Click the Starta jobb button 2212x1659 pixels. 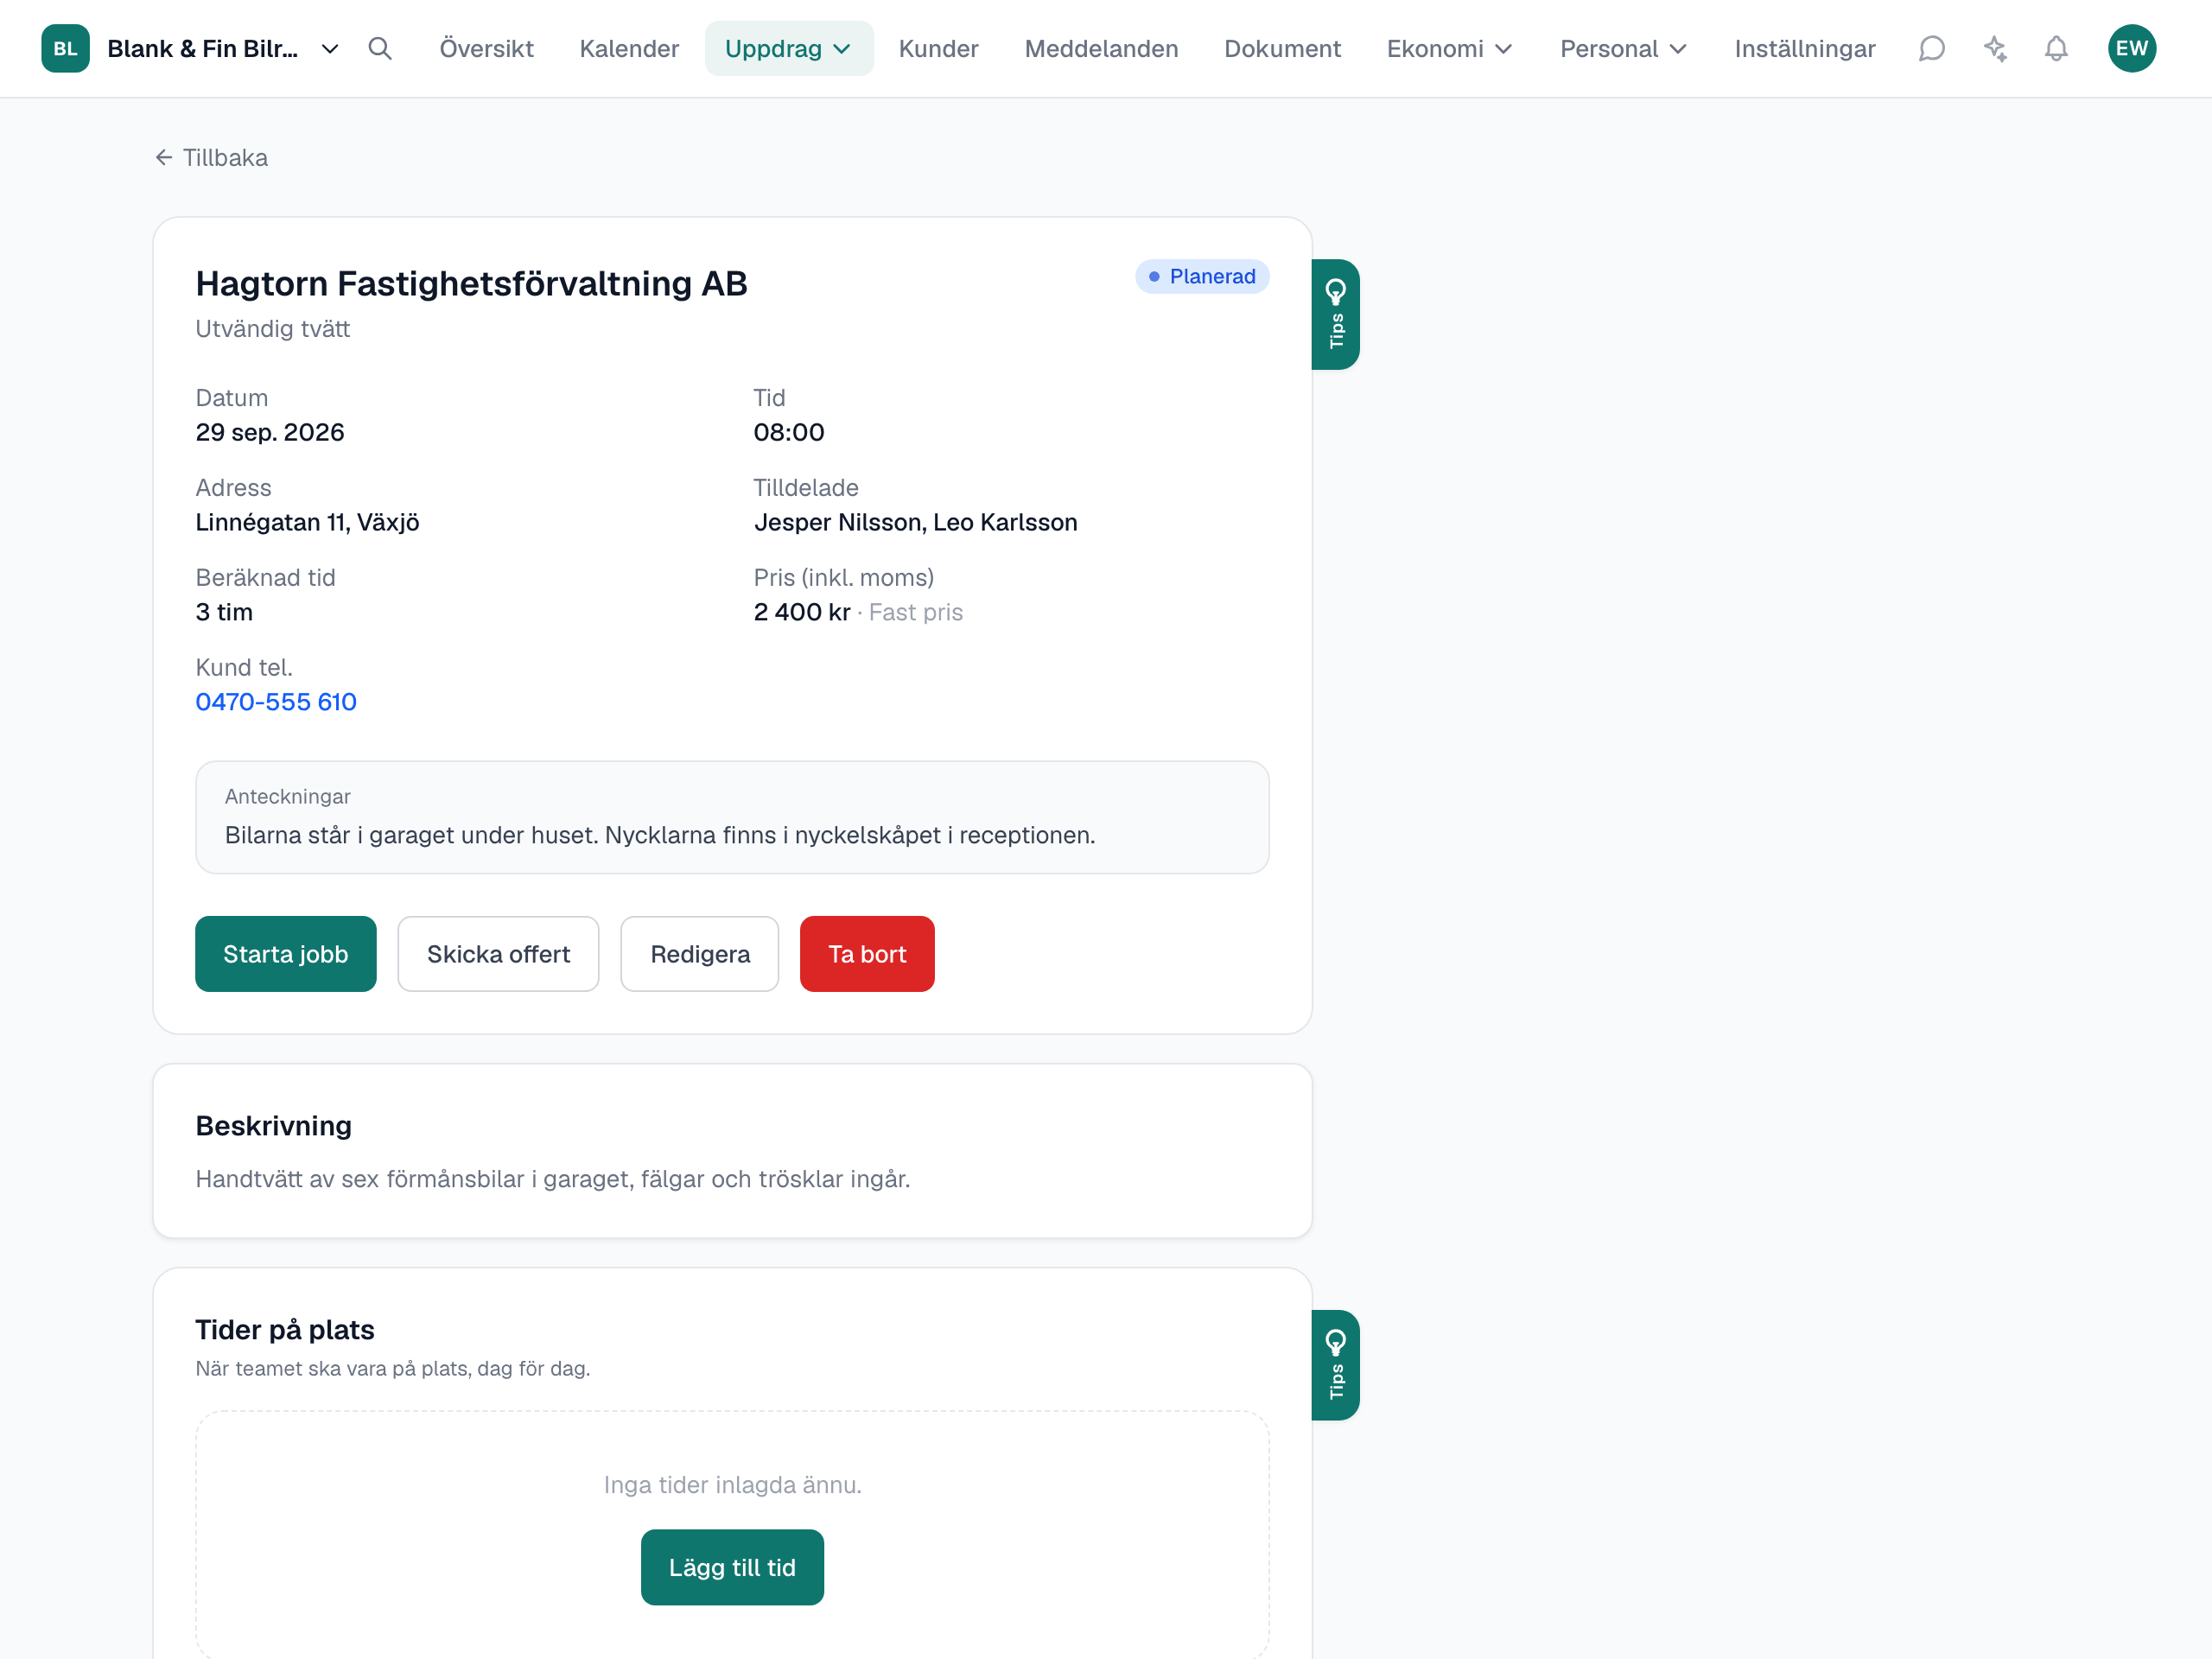tap(285, 953)
